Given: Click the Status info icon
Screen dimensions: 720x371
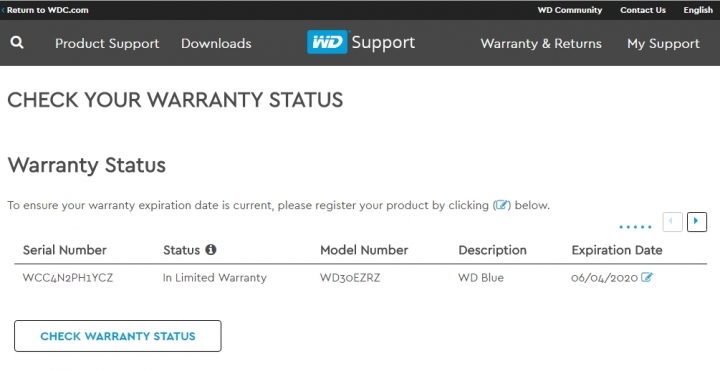Looking at the screenshot, I should click(211, 250).
